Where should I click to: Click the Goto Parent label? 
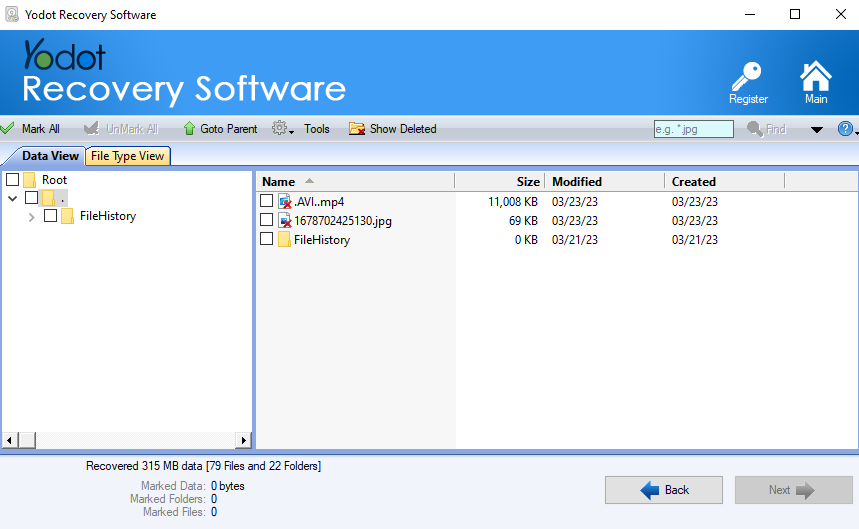pos(228,129)
